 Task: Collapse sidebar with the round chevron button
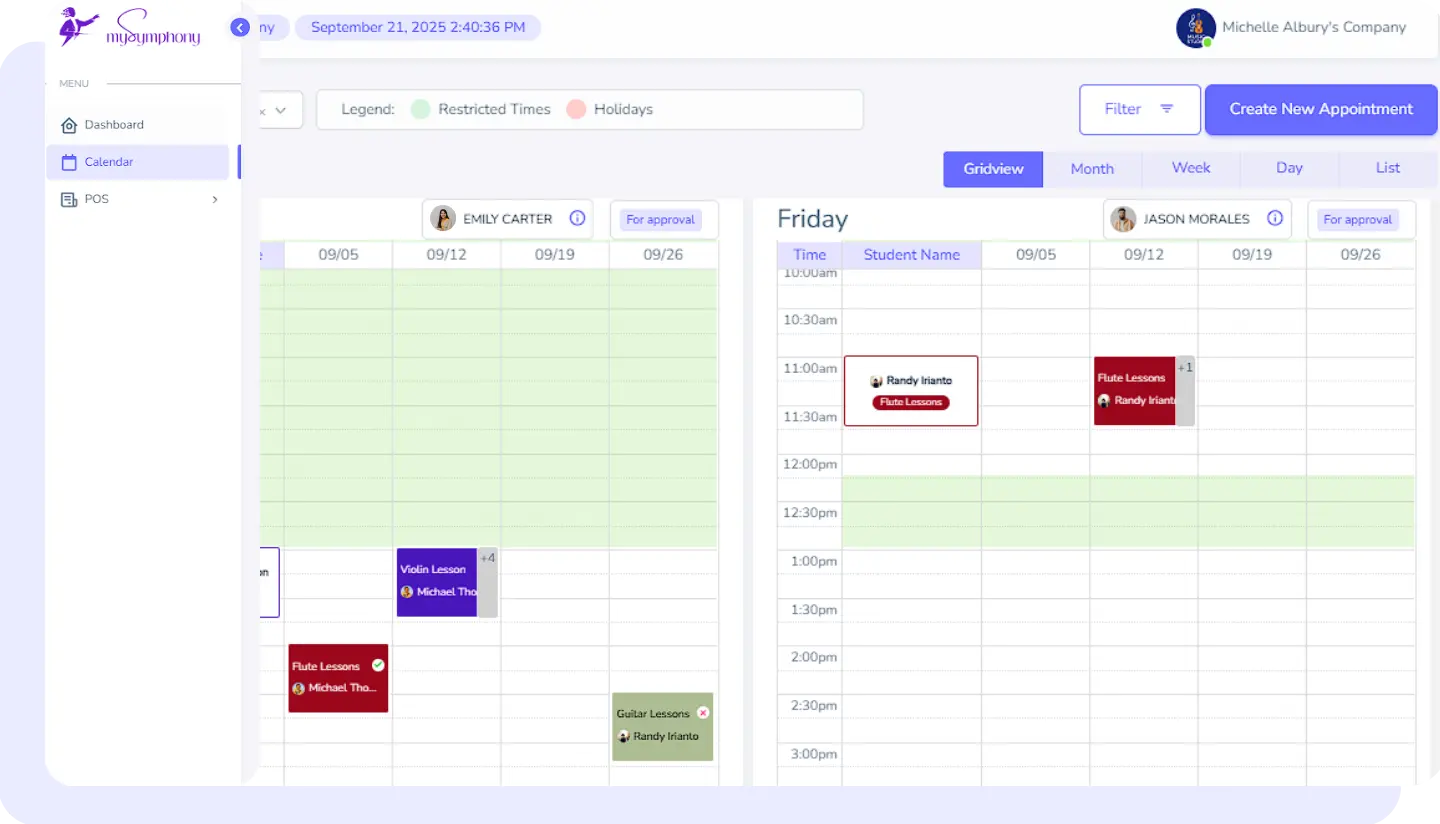pos(240,28)
